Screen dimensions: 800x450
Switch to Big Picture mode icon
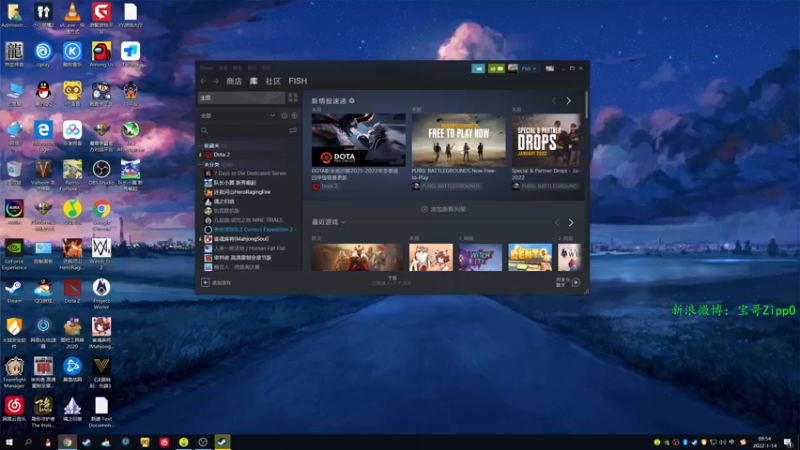[x=549, y=68]
